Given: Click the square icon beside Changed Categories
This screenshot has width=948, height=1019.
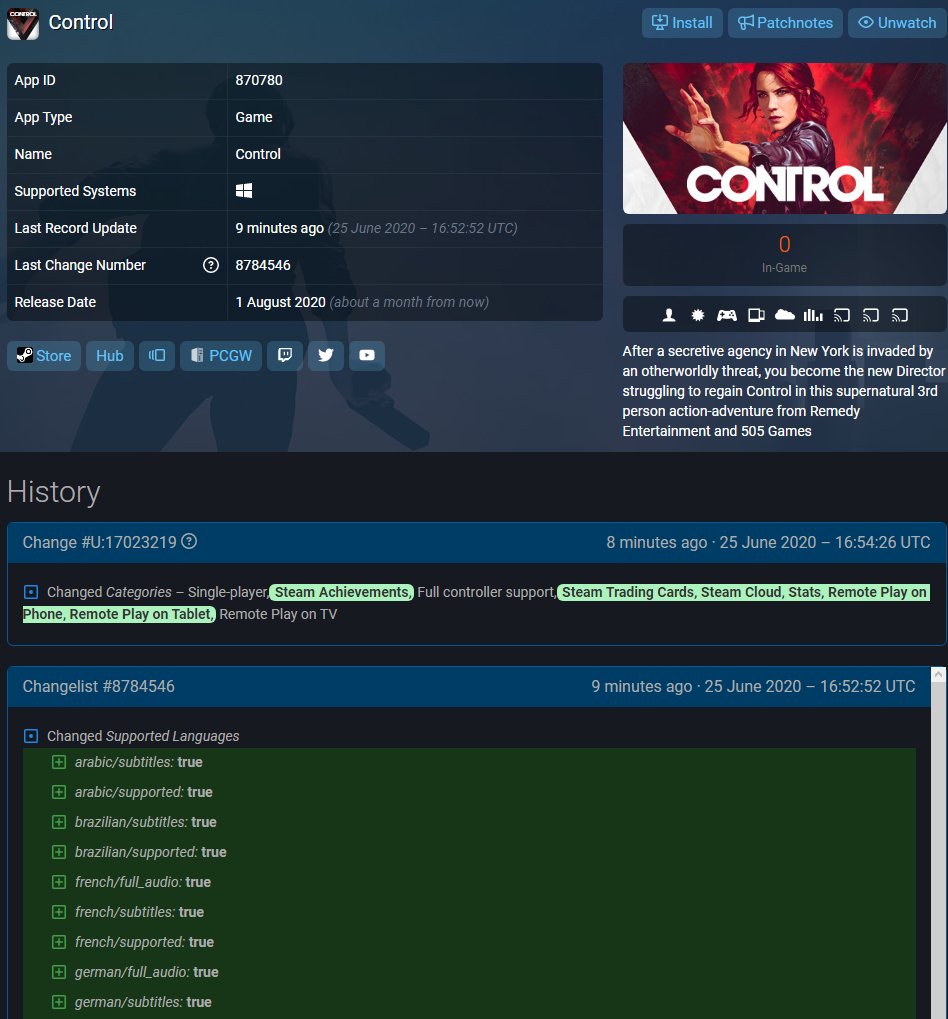Looking at the screenshot, I should [31, 592].
